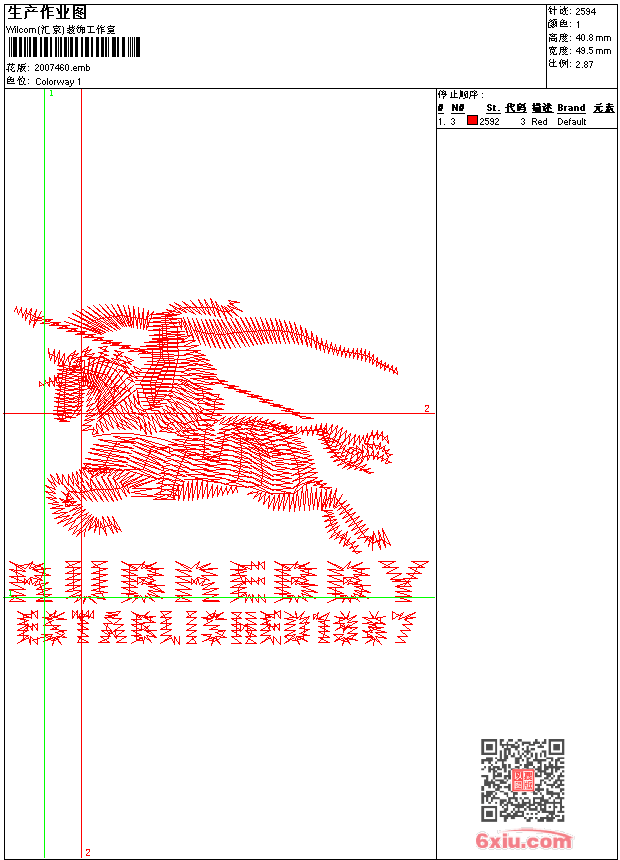
Task: Click the Brand column header
Action: point(571,108)
